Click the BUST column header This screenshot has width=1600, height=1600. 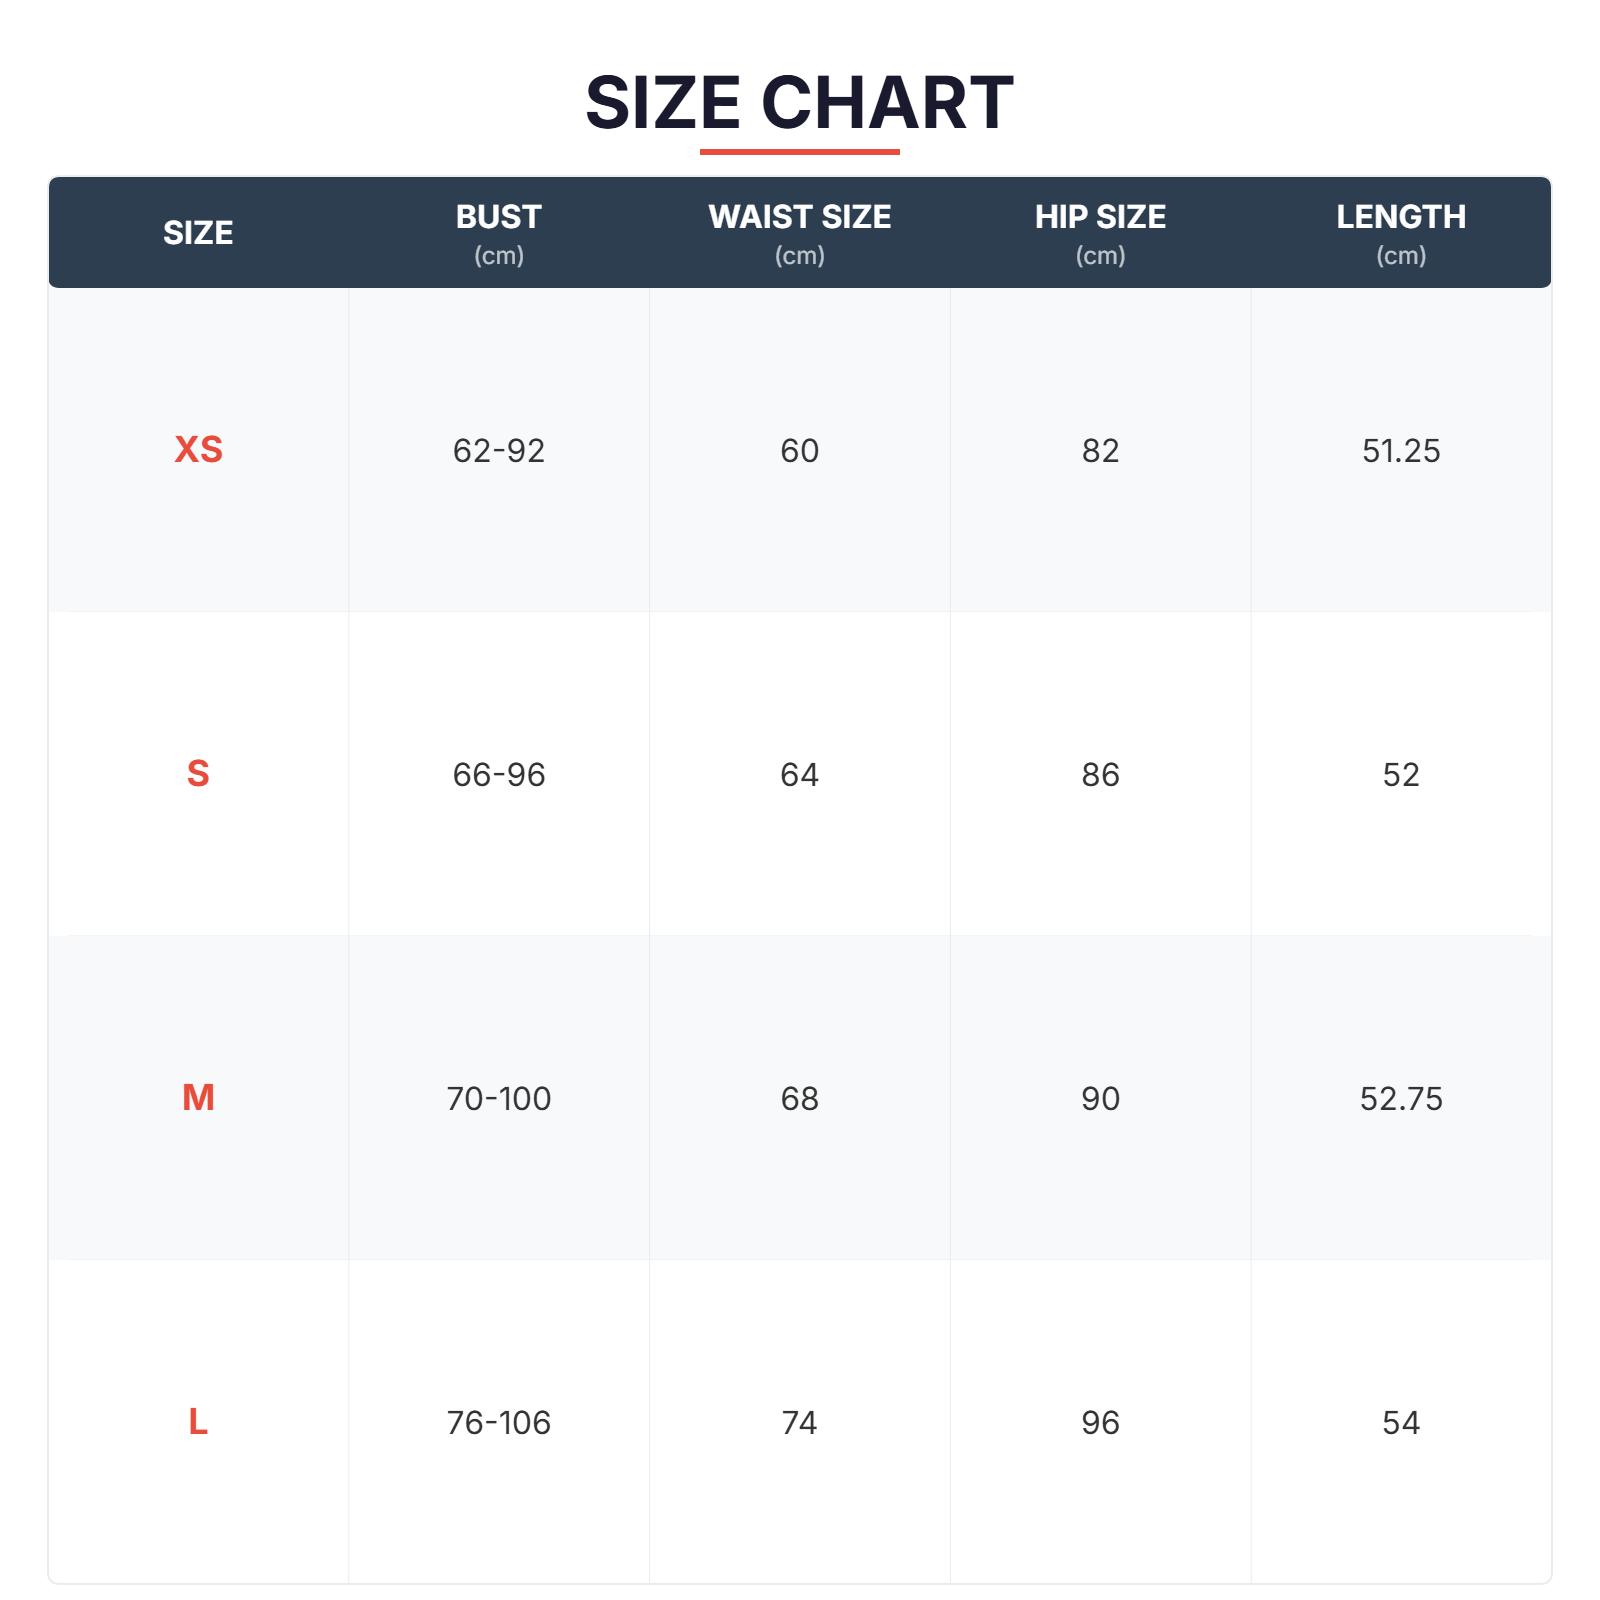[x=498, y=233]
